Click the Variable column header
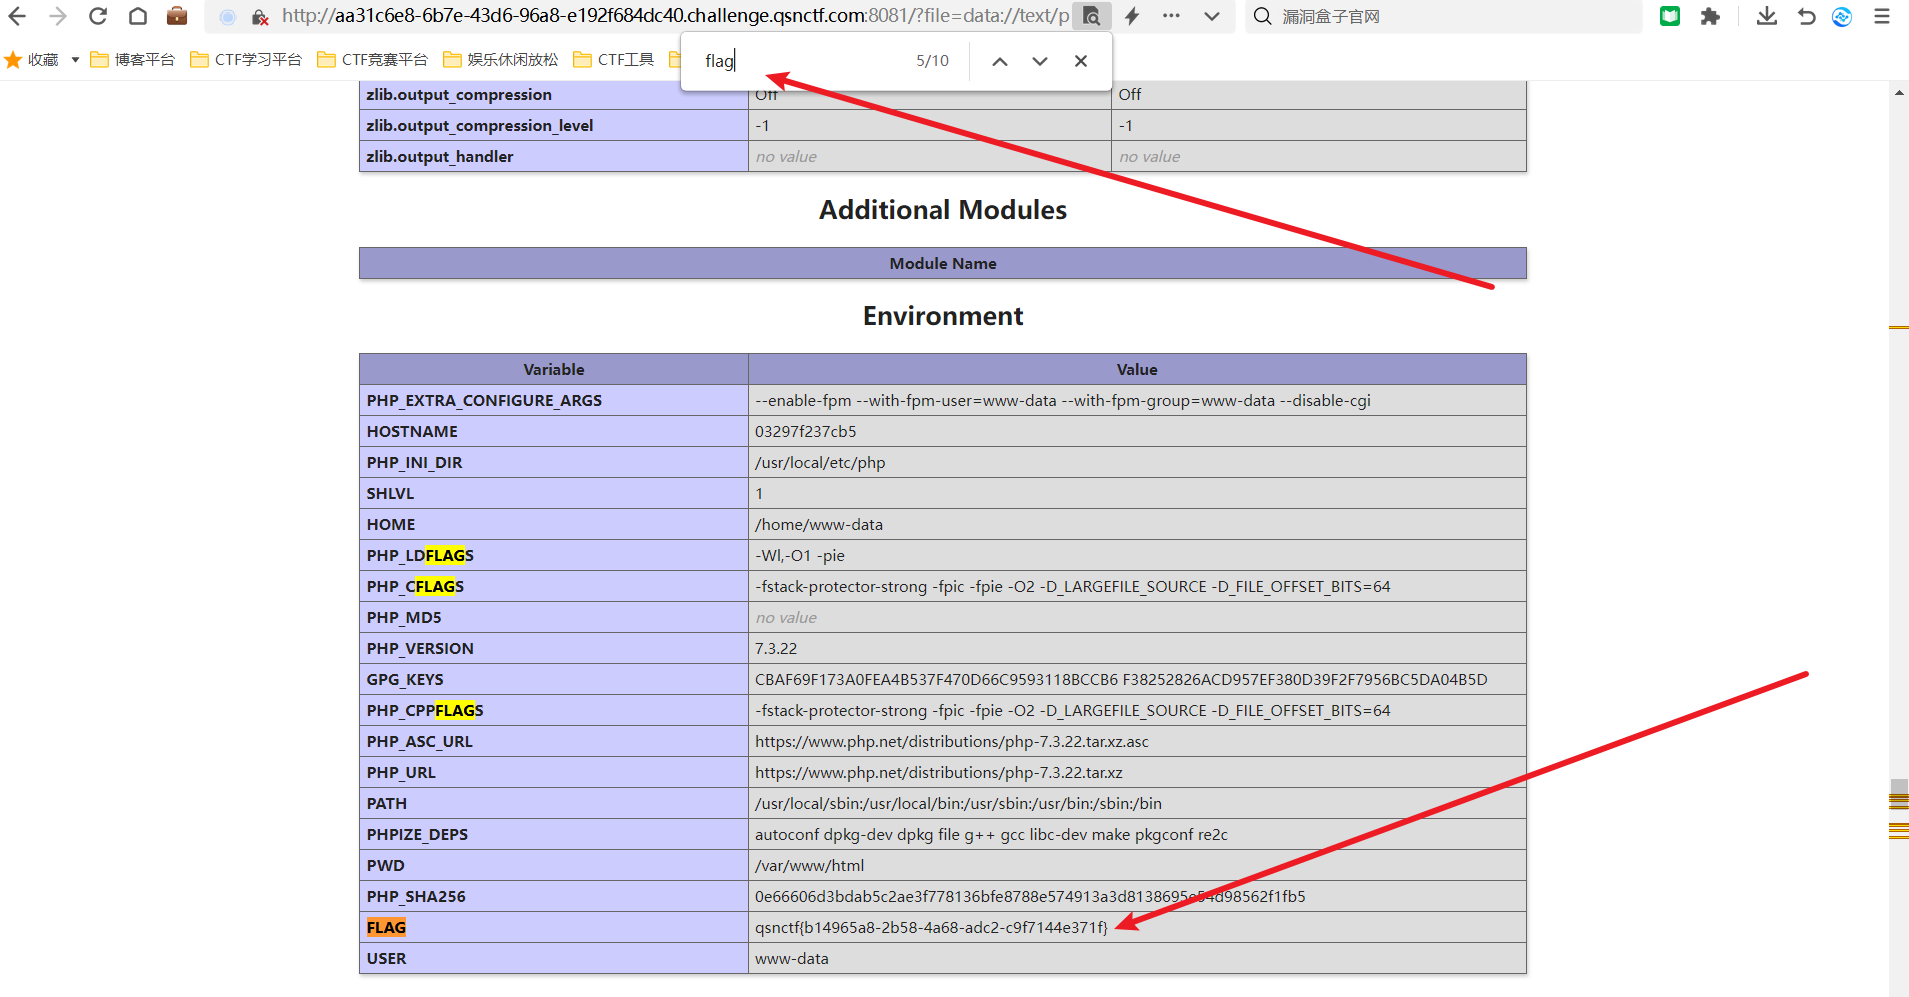 [x=554, y=369]
